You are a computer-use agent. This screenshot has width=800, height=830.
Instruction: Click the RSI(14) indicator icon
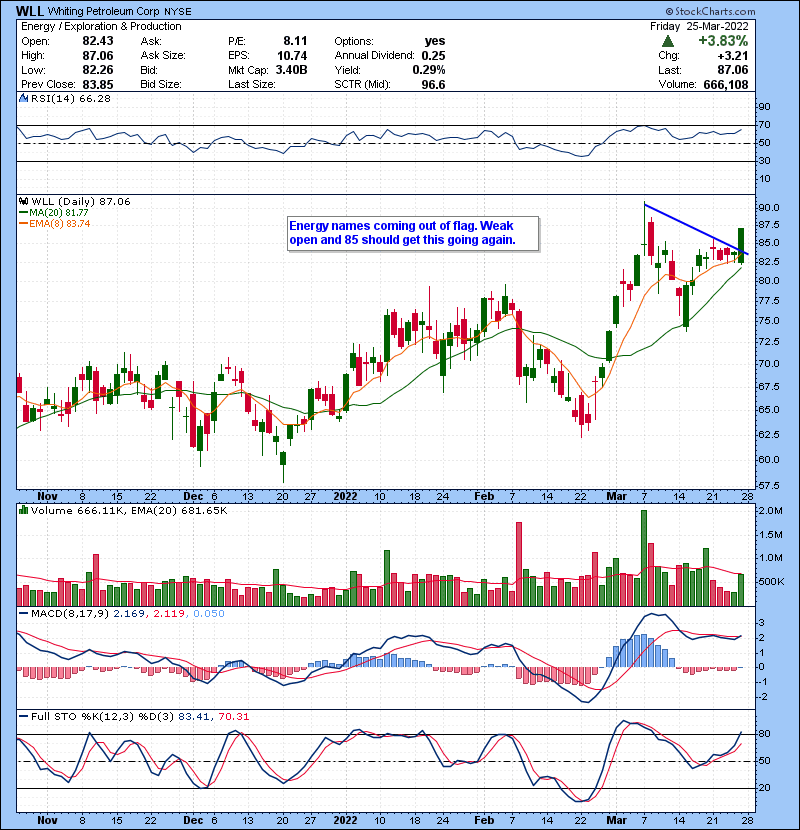[x=23, y=98]
